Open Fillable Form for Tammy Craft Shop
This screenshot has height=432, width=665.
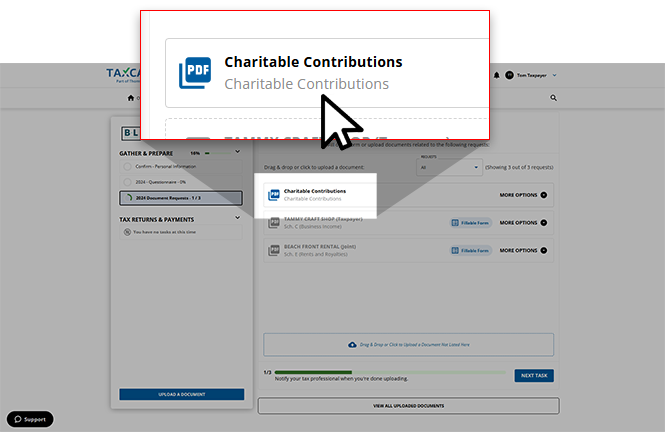pyautogui.click(x=470, y=223)
